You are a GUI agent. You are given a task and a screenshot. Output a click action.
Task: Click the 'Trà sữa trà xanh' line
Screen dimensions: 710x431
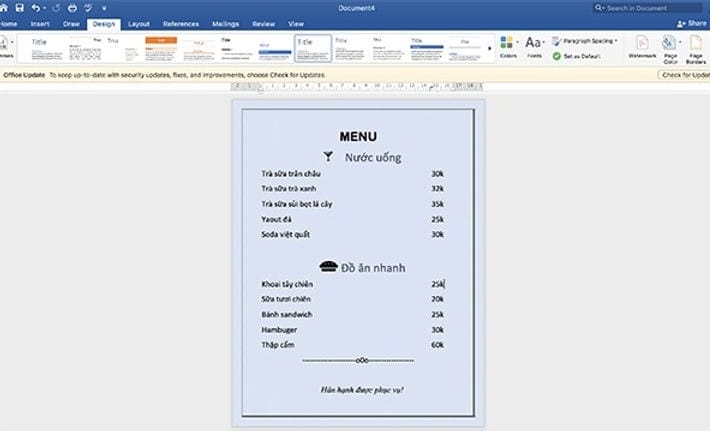tap(288, 189)
